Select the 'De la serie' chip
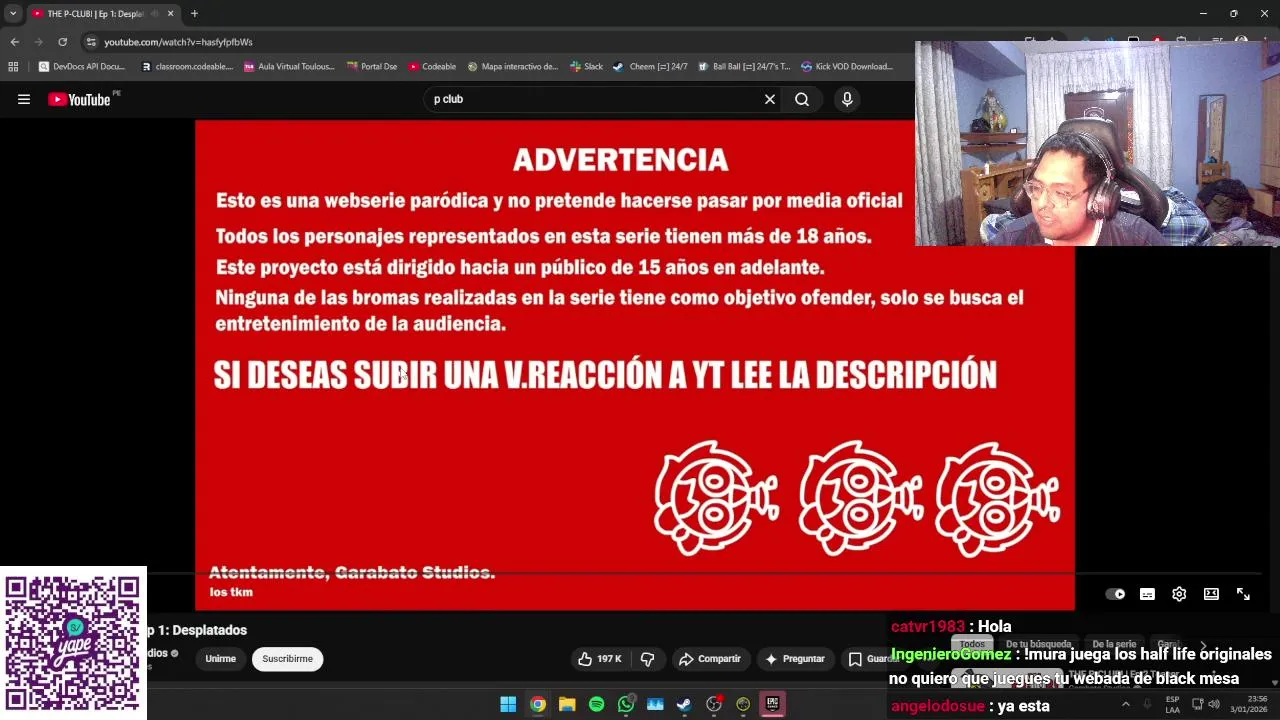This screenshot has width=1280, height=720. (x=1114, y=644)
